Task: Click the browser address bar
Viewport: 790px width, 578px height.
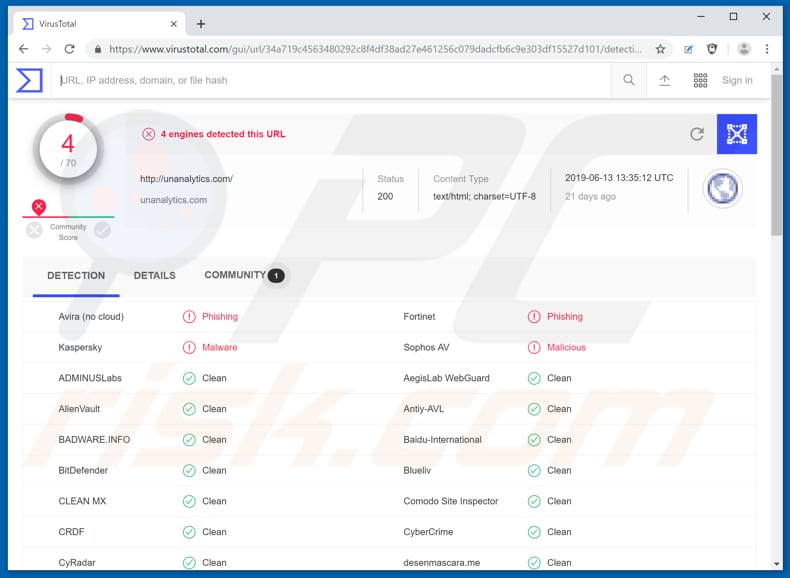Action: pos(375,49)
